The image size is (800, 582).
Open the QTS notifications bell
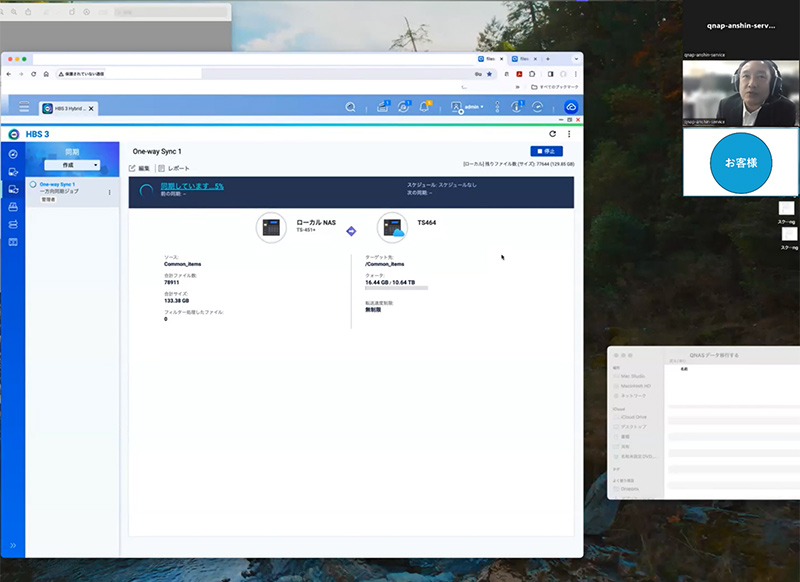(x=424, y=107)
